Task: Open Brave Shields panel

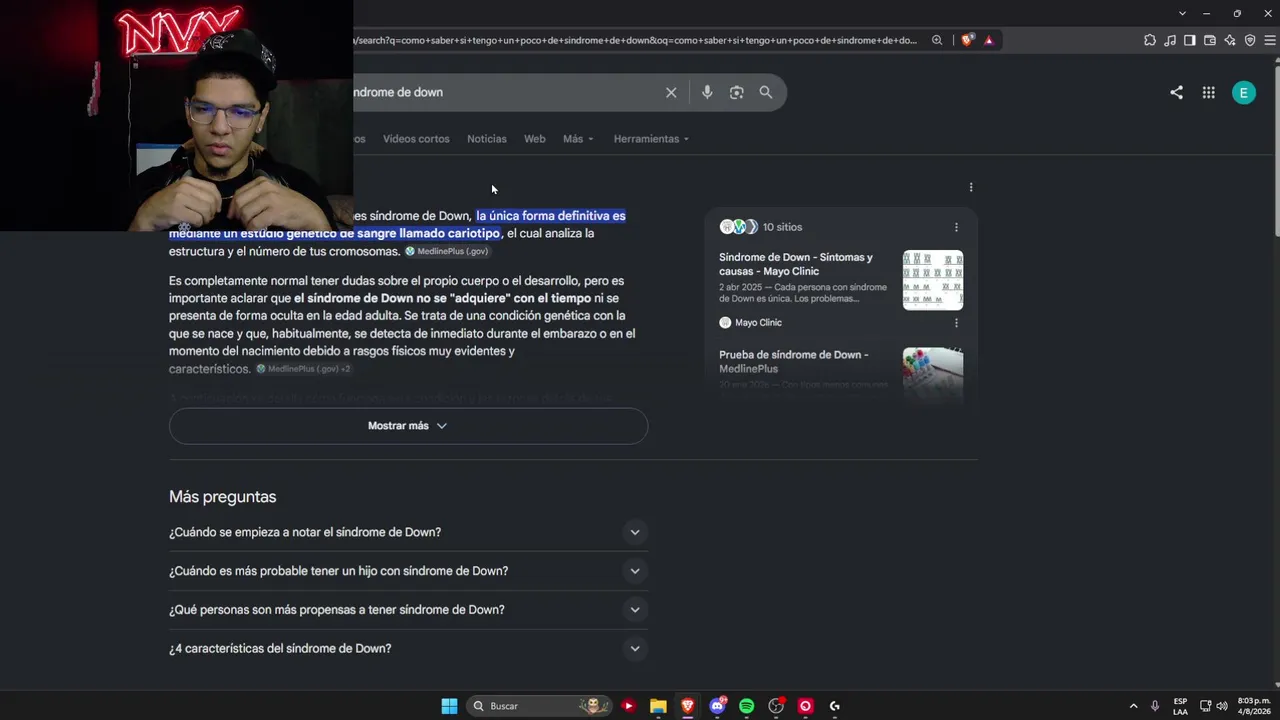Action: coord(967,40)
